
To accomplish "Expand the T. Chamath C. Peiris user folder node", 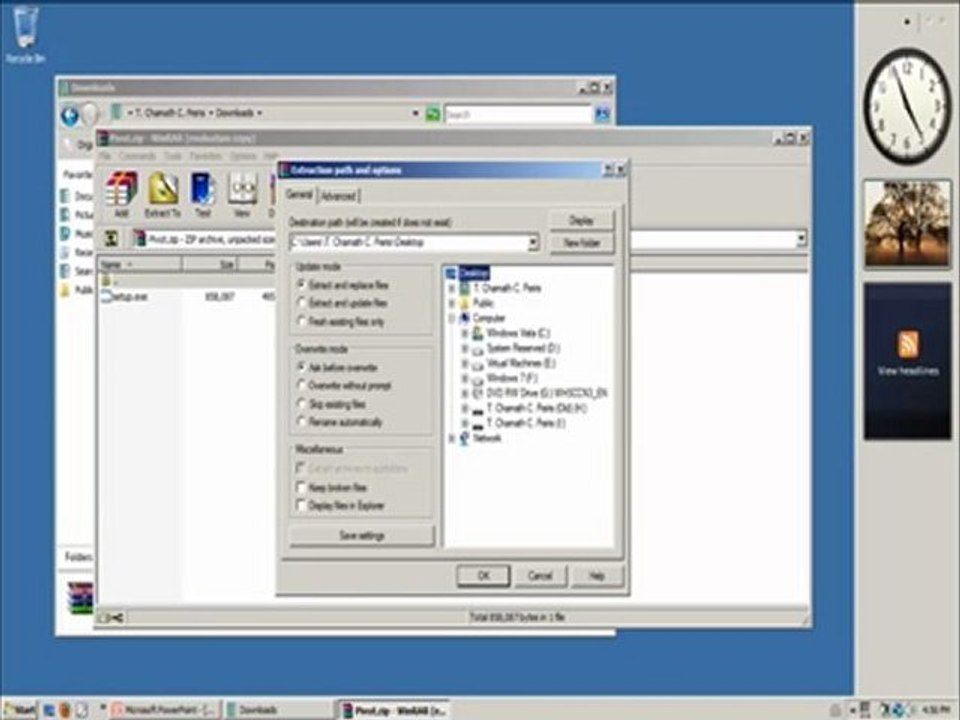I will click(x=452, y=288).
